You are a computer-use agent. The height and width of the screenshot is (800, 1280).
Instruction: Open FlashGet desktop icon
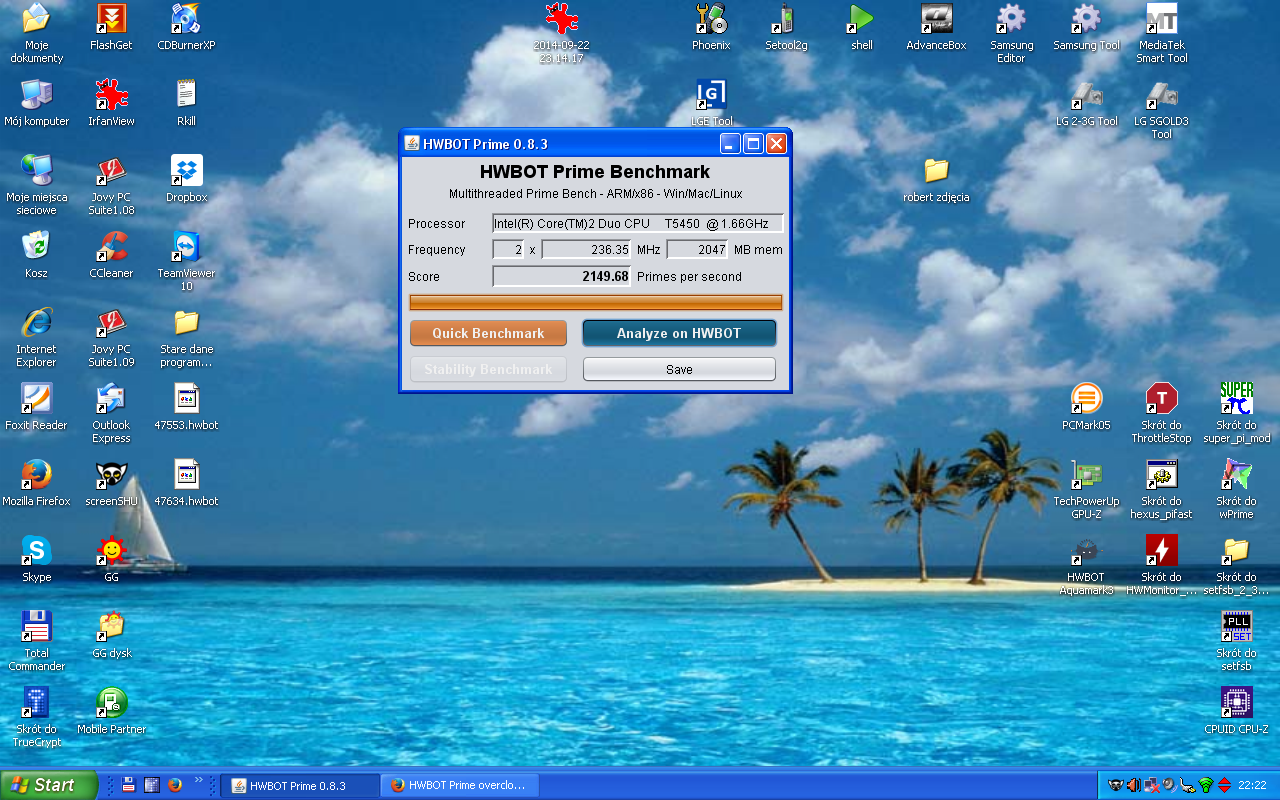pos(111,27)
